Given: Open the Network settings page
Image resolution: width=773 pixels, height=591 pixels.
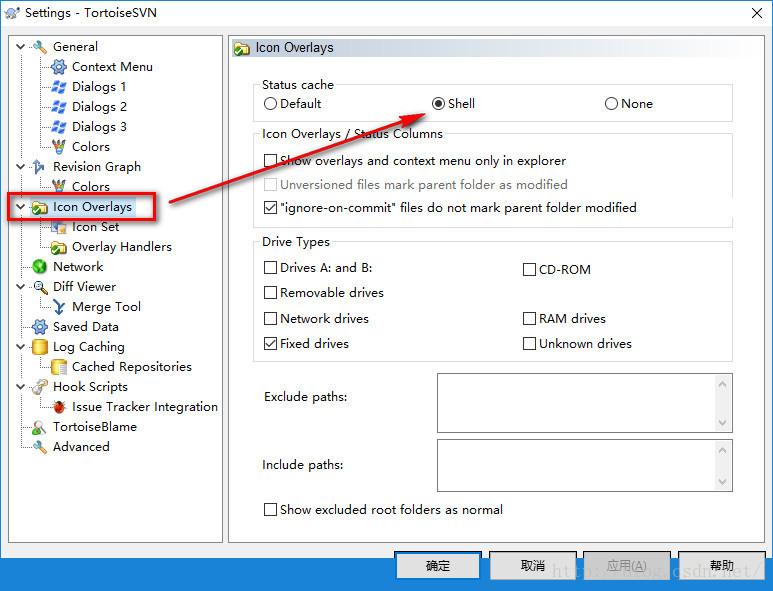Looking at the screenshot, I should [78, 267].
